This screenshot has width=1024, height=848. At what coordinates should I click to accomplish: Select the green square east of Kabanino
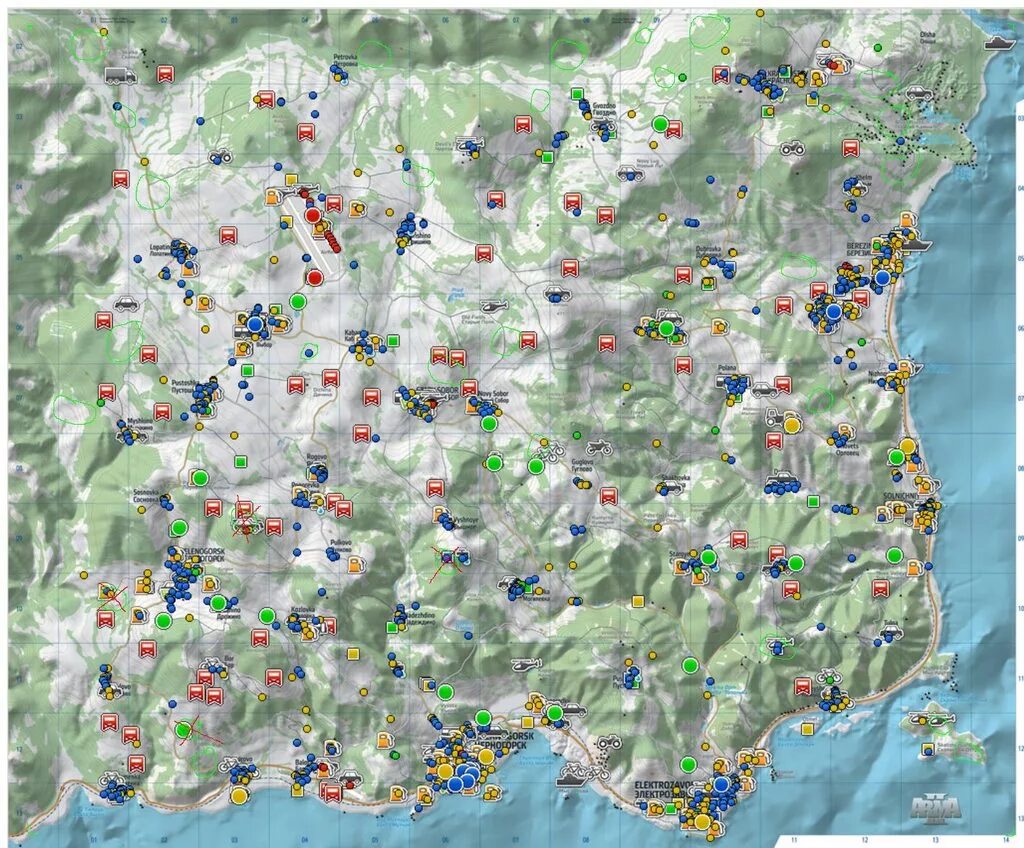(392, 340)
